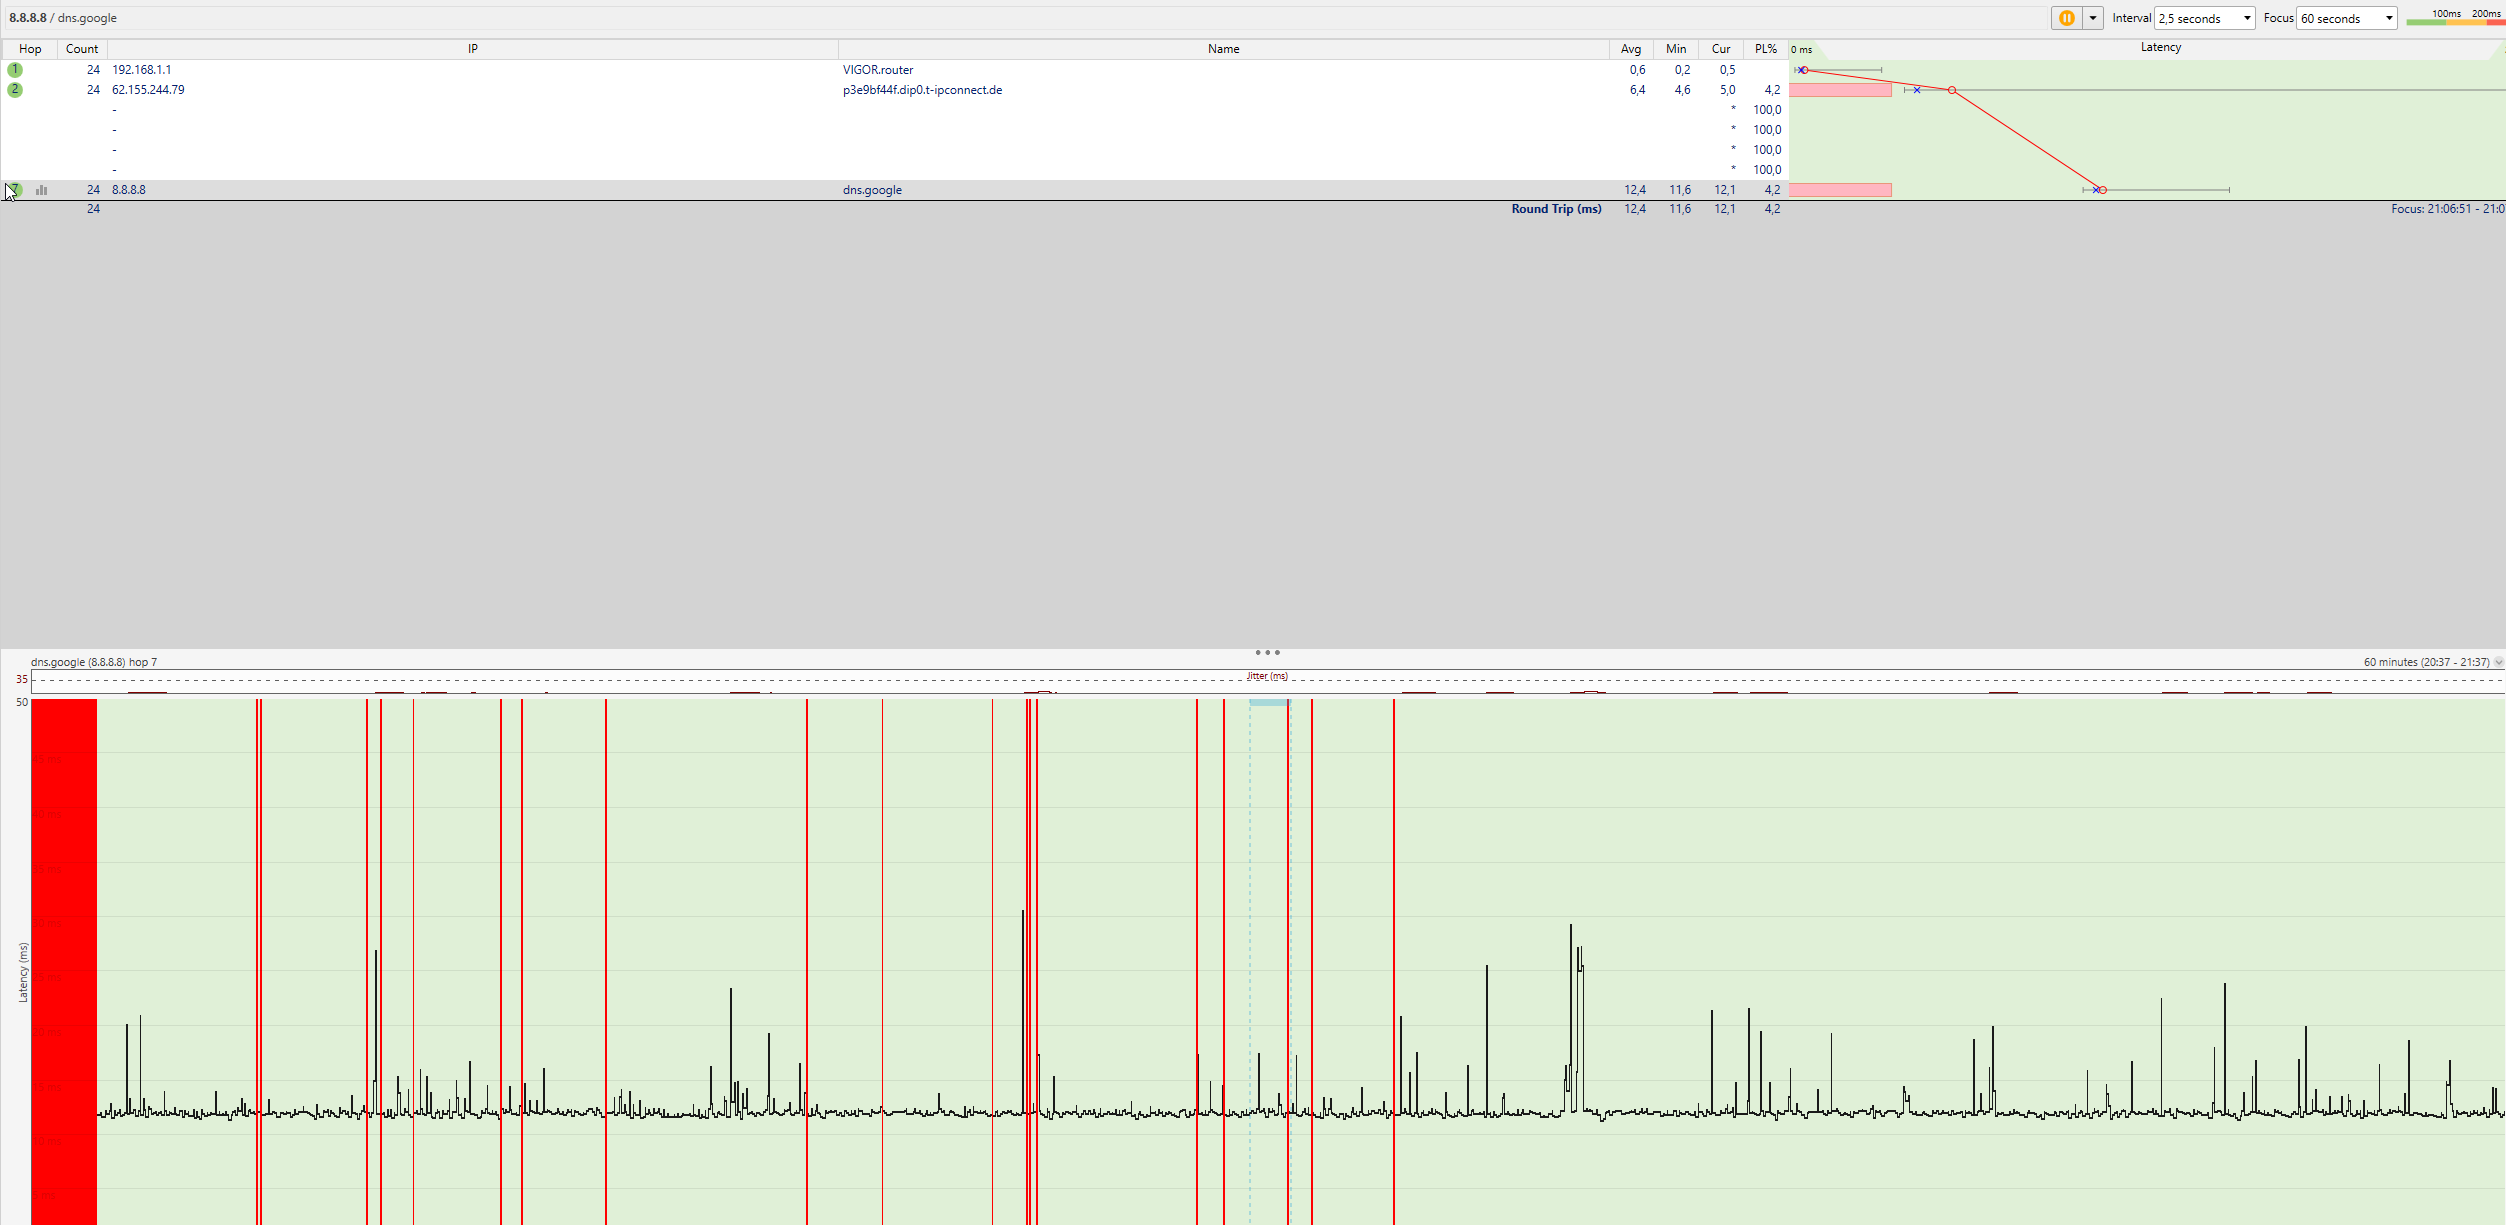Click the 8.8.8.8 / dns.google target title

pos(63,18)
